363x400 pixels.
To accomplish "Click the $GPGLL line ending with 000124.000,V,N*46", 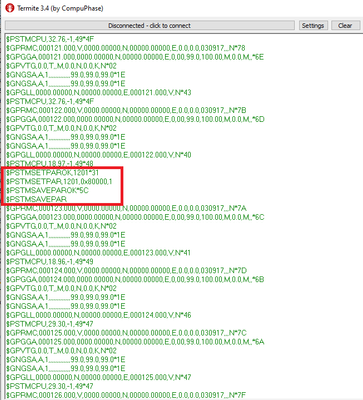I will (99, 315).
